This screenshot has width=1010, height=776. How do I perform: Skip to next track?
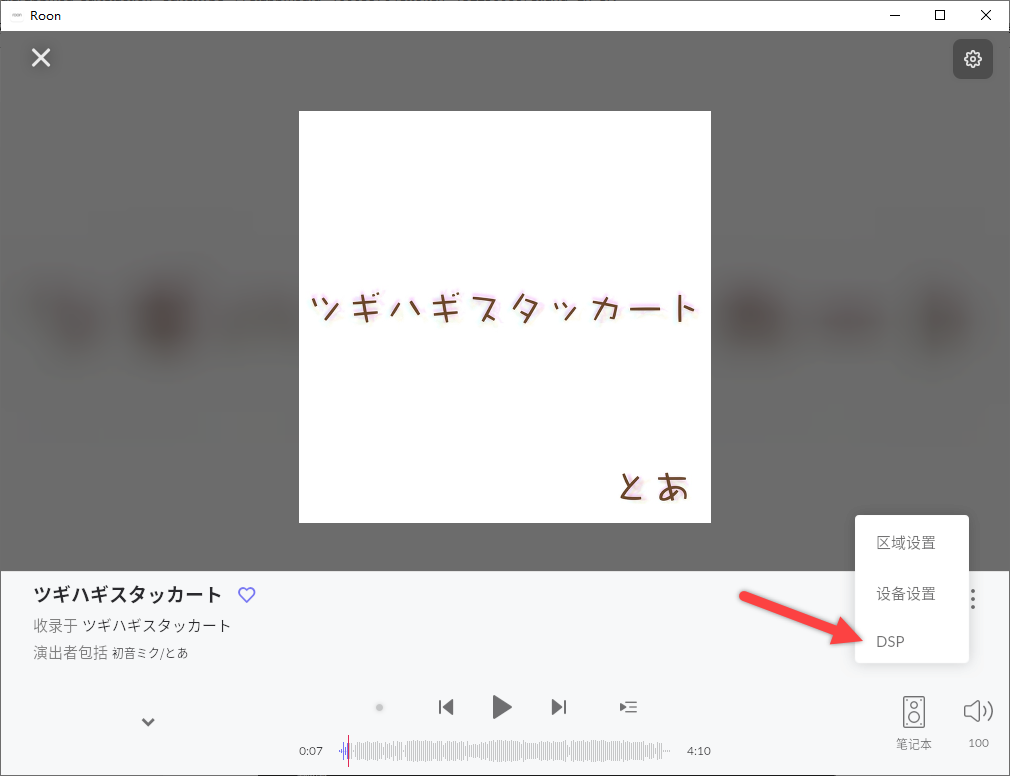pos(558,707)
